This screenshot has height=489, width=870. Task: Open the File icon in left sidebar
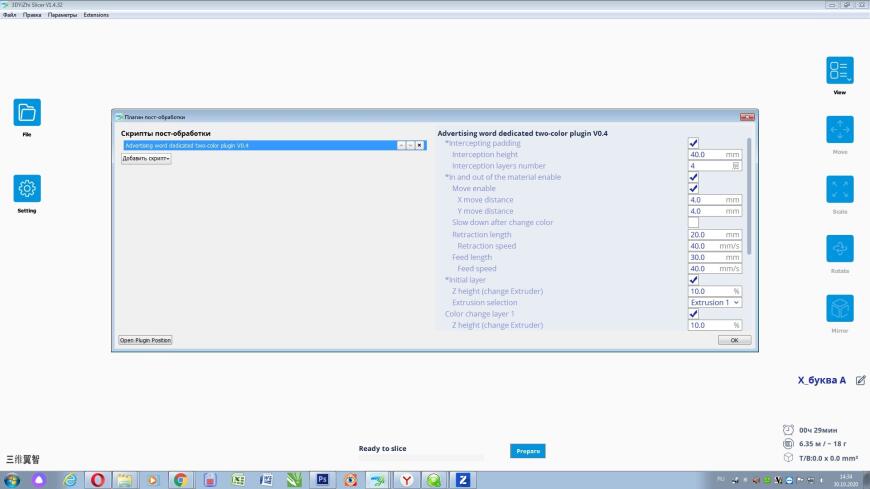coord(27,113)
